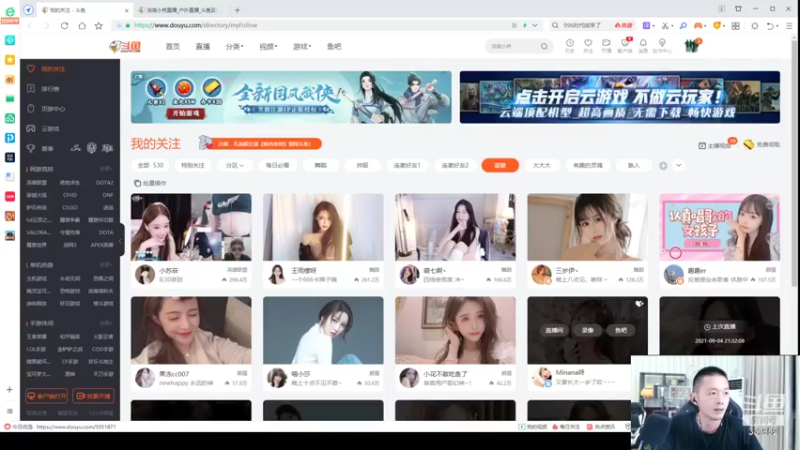Image resolution: width=800 pixels, height=450 pixels.
Task: Click the 免费领取 ticket link
Action: pos(762,145)
